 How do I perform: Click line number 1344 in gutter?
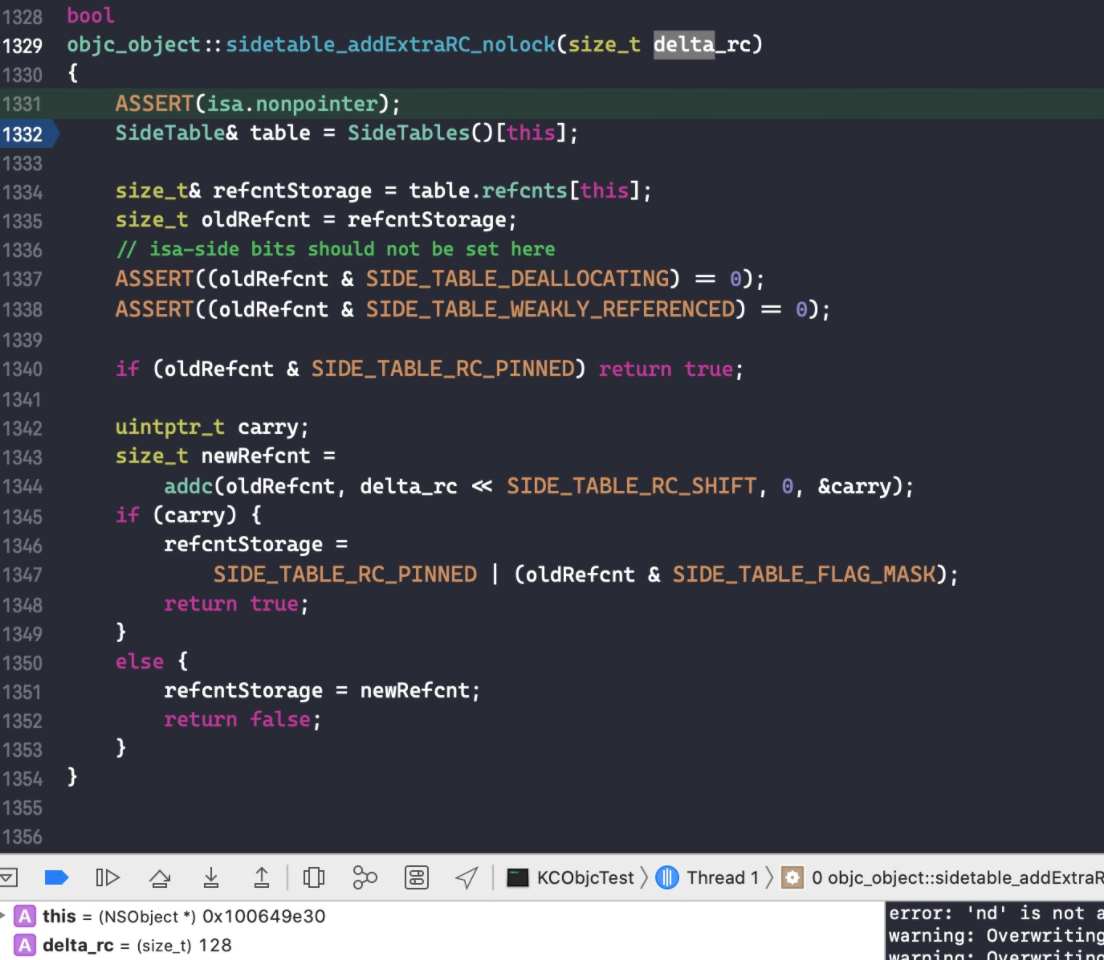[x=23, y=487]
